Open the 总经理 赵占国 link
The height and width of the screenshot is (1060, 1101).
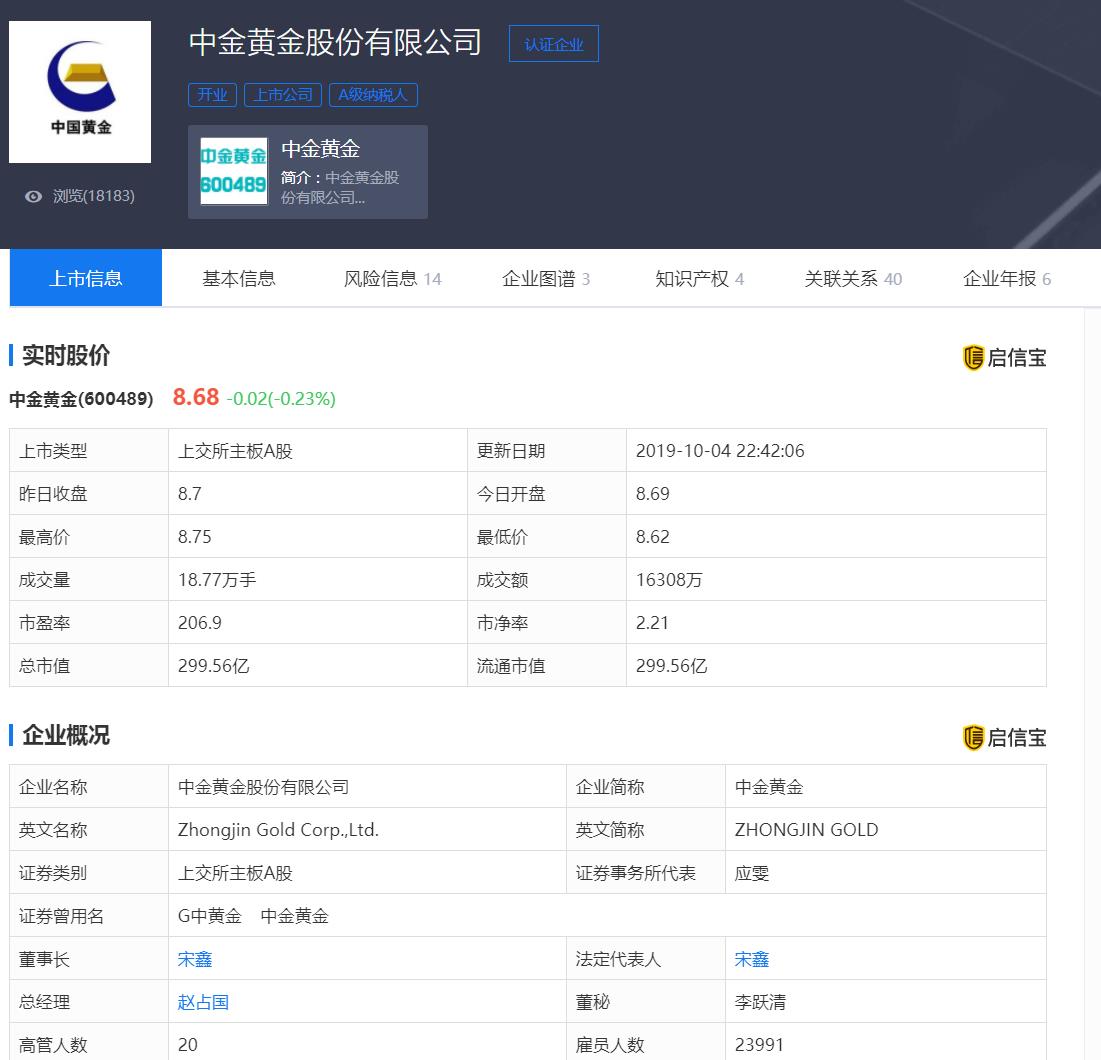pyautogui.click(x=204, y=1002)
